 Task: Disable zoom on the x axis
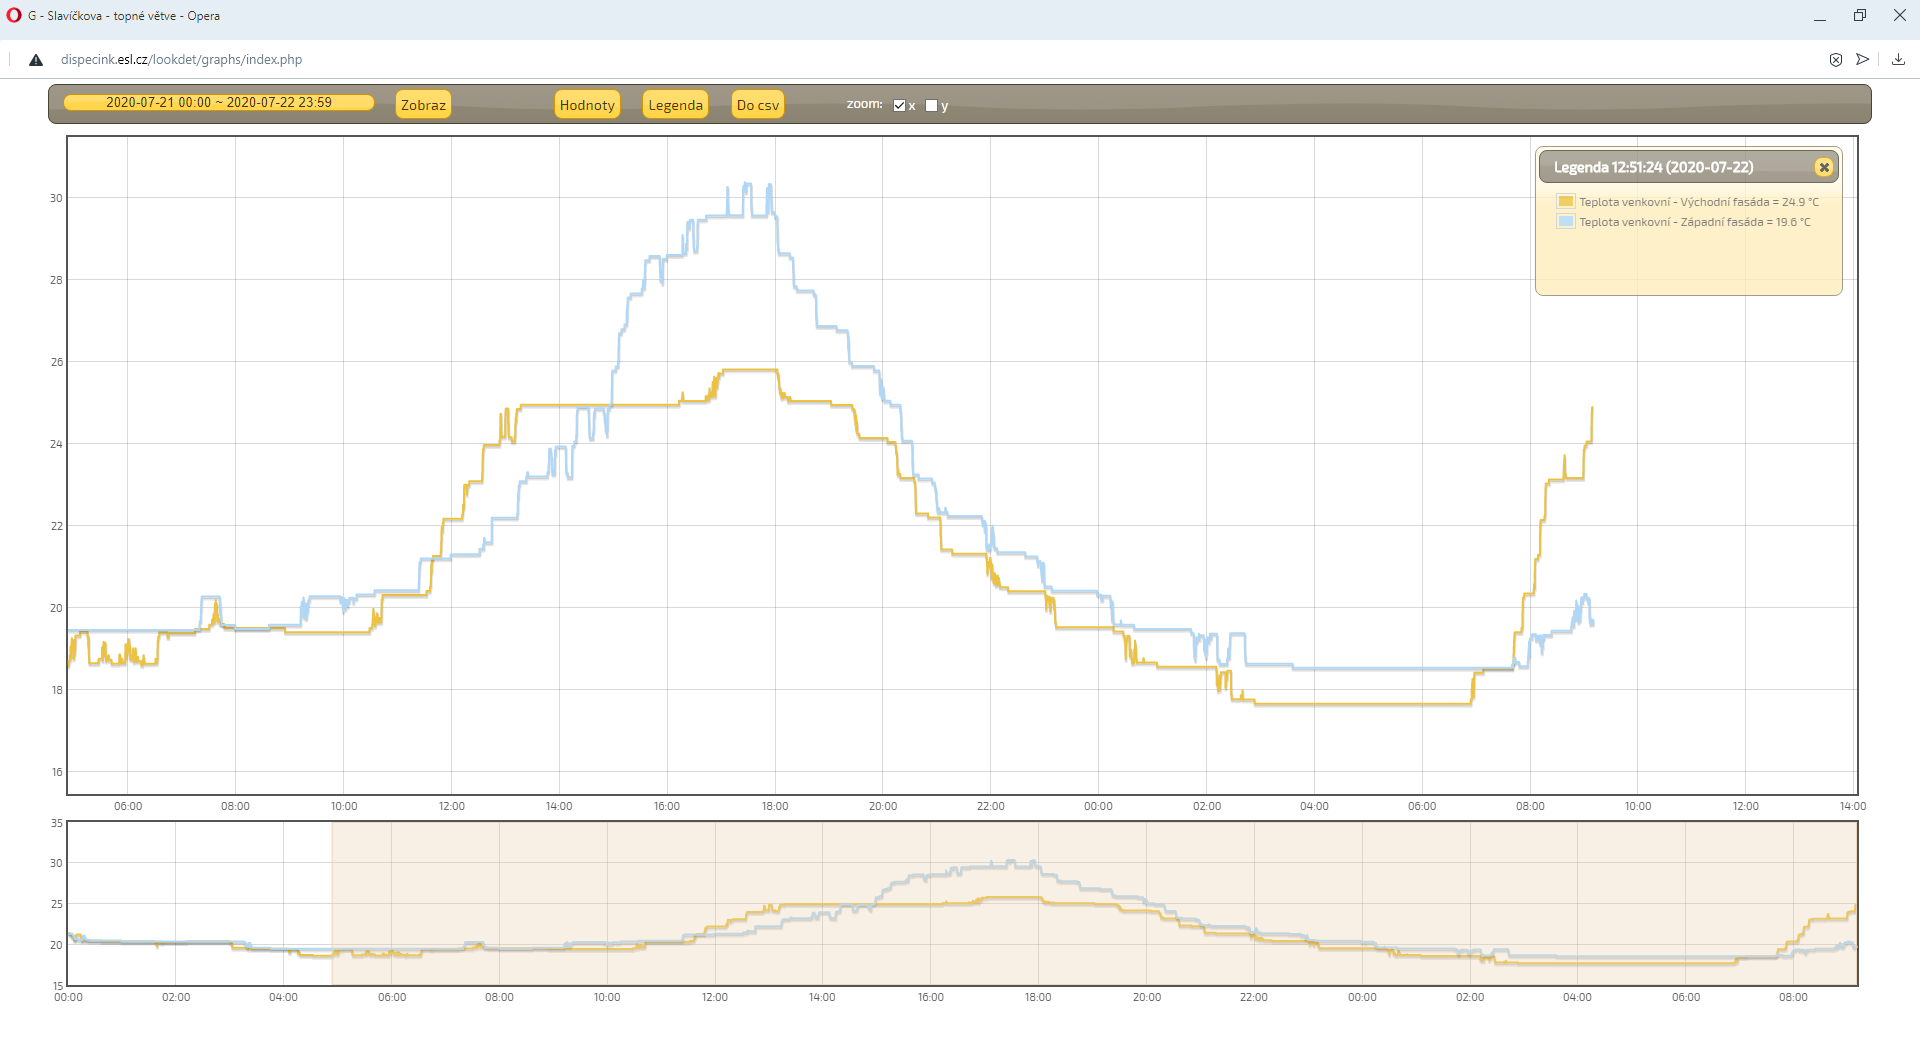point(899,106)
